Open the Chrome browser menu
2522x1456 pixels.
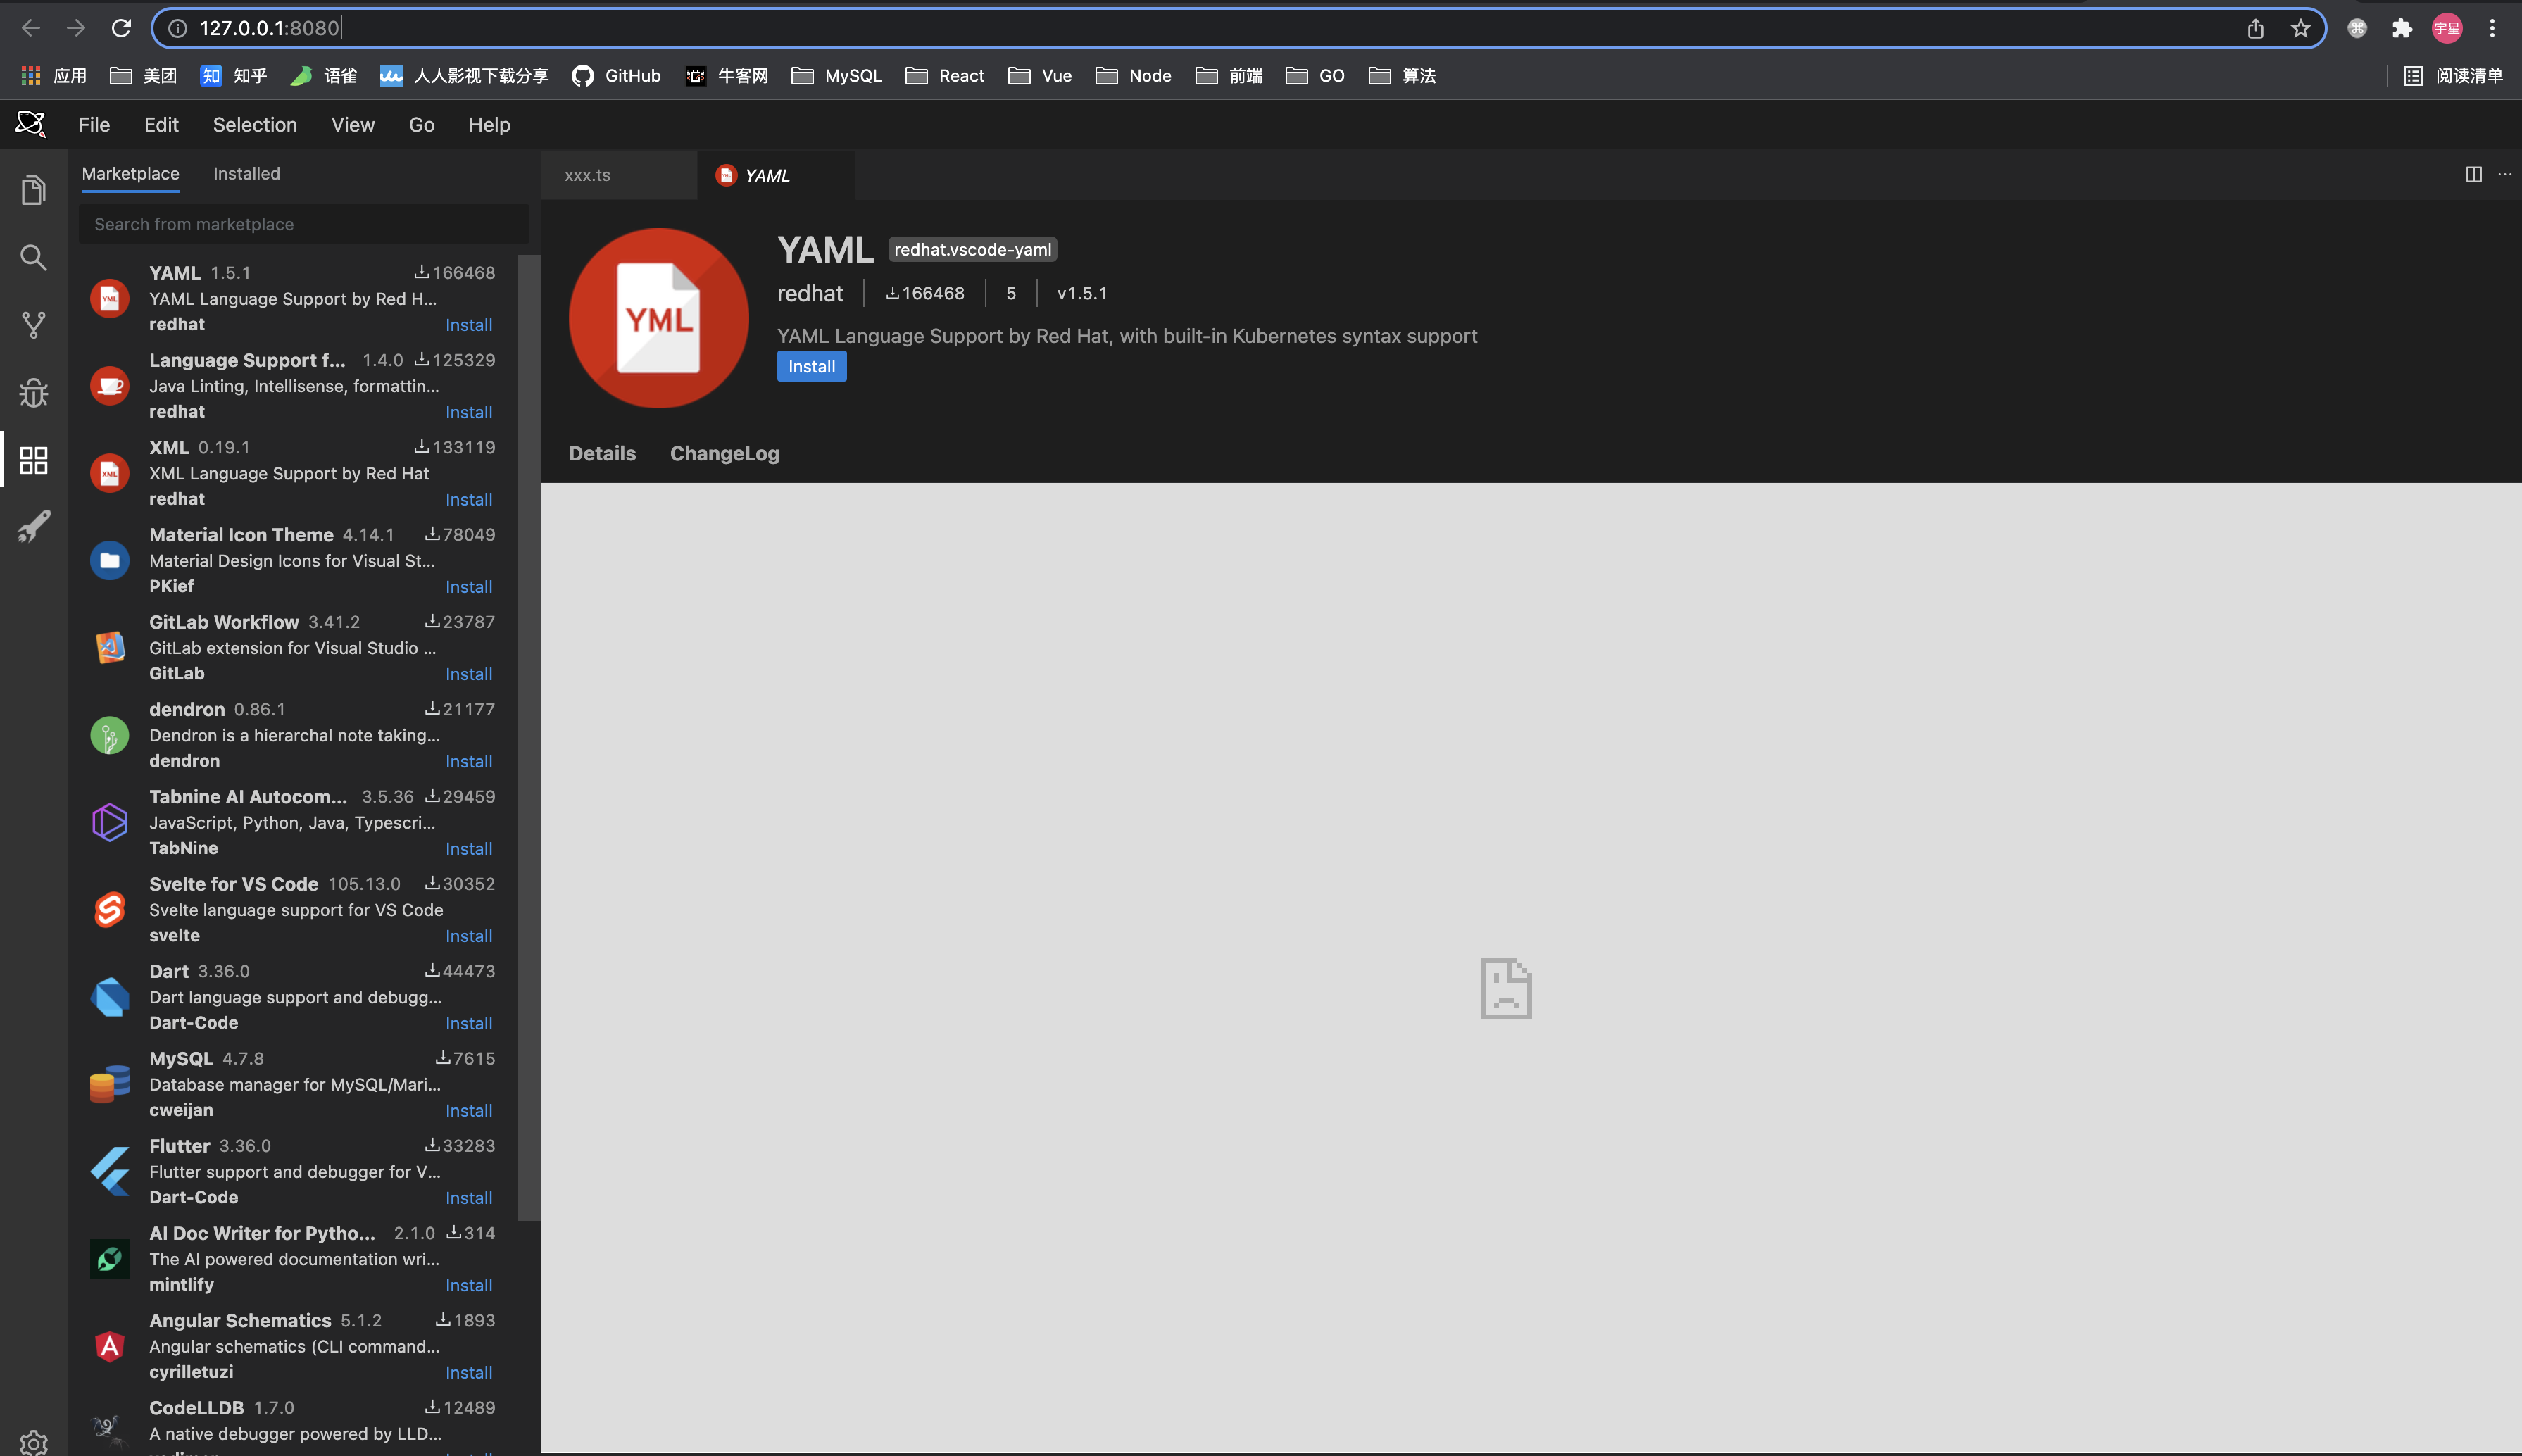click(2490, 27)
